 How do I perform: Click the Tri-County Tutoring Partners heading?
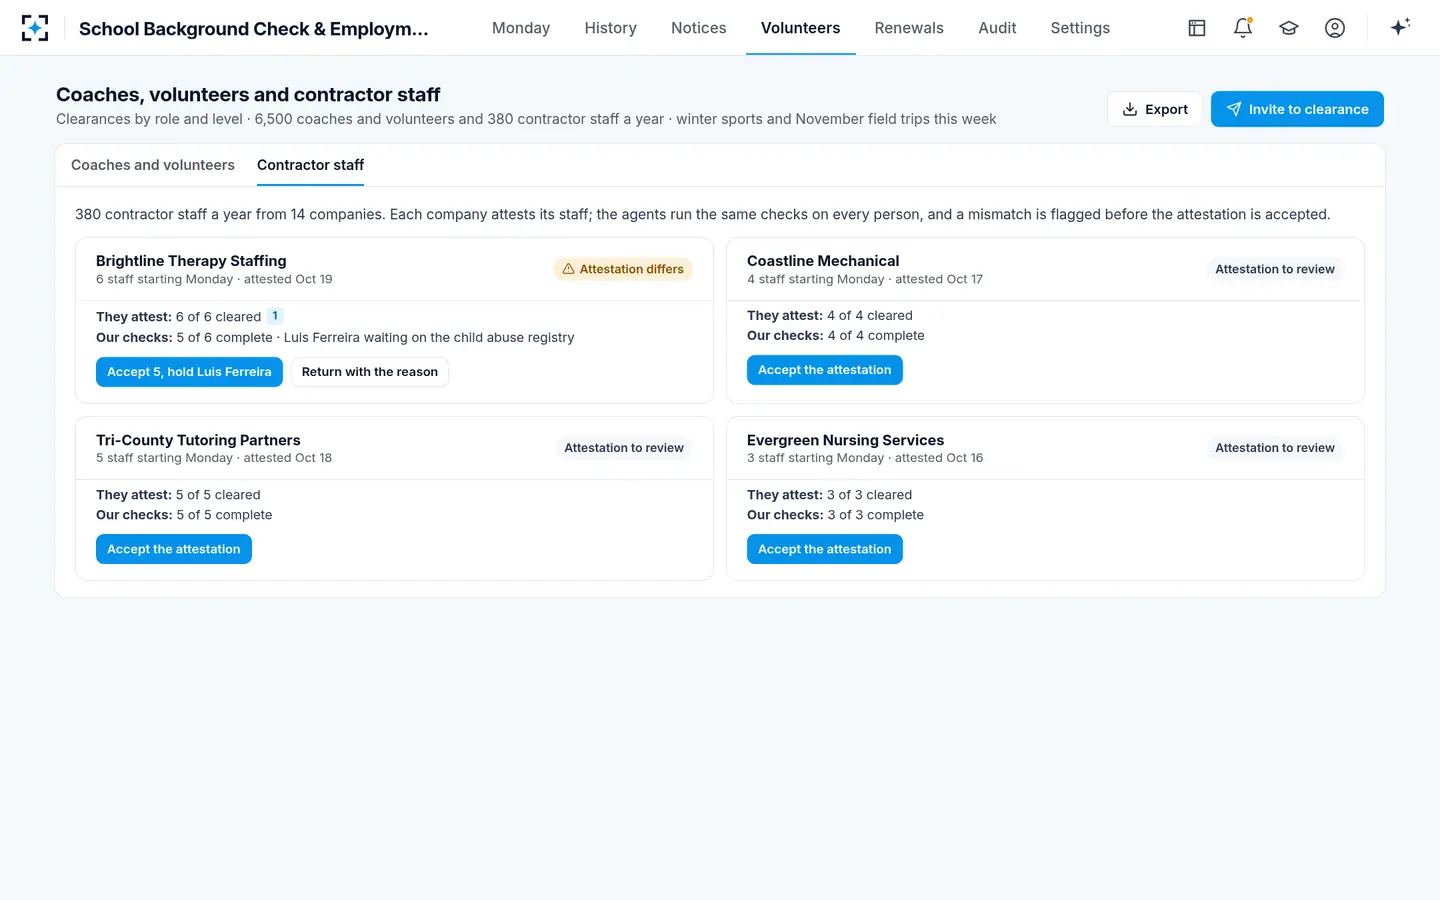pyautogui.click(x=198, y=440)
